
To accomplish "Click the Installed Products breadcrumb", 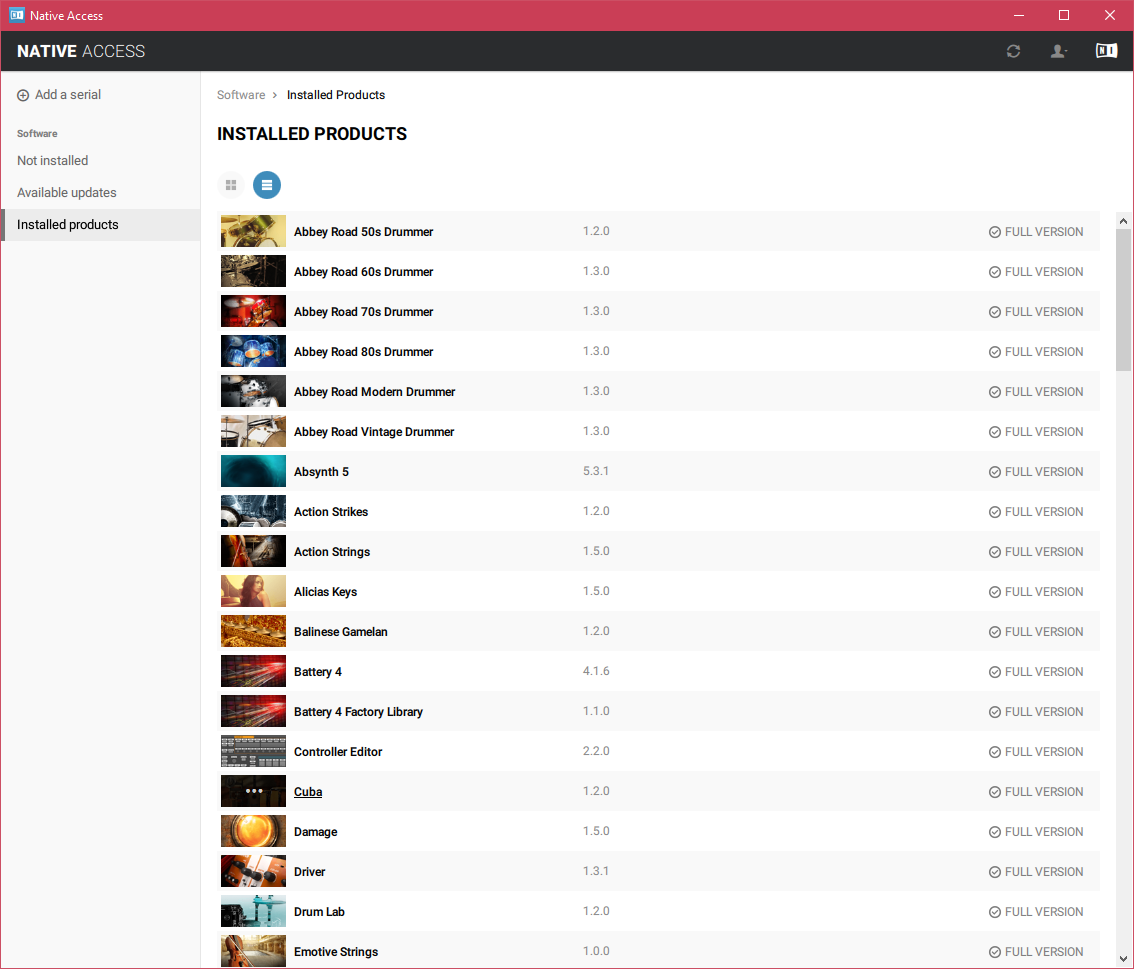I will tap(336, 95).
